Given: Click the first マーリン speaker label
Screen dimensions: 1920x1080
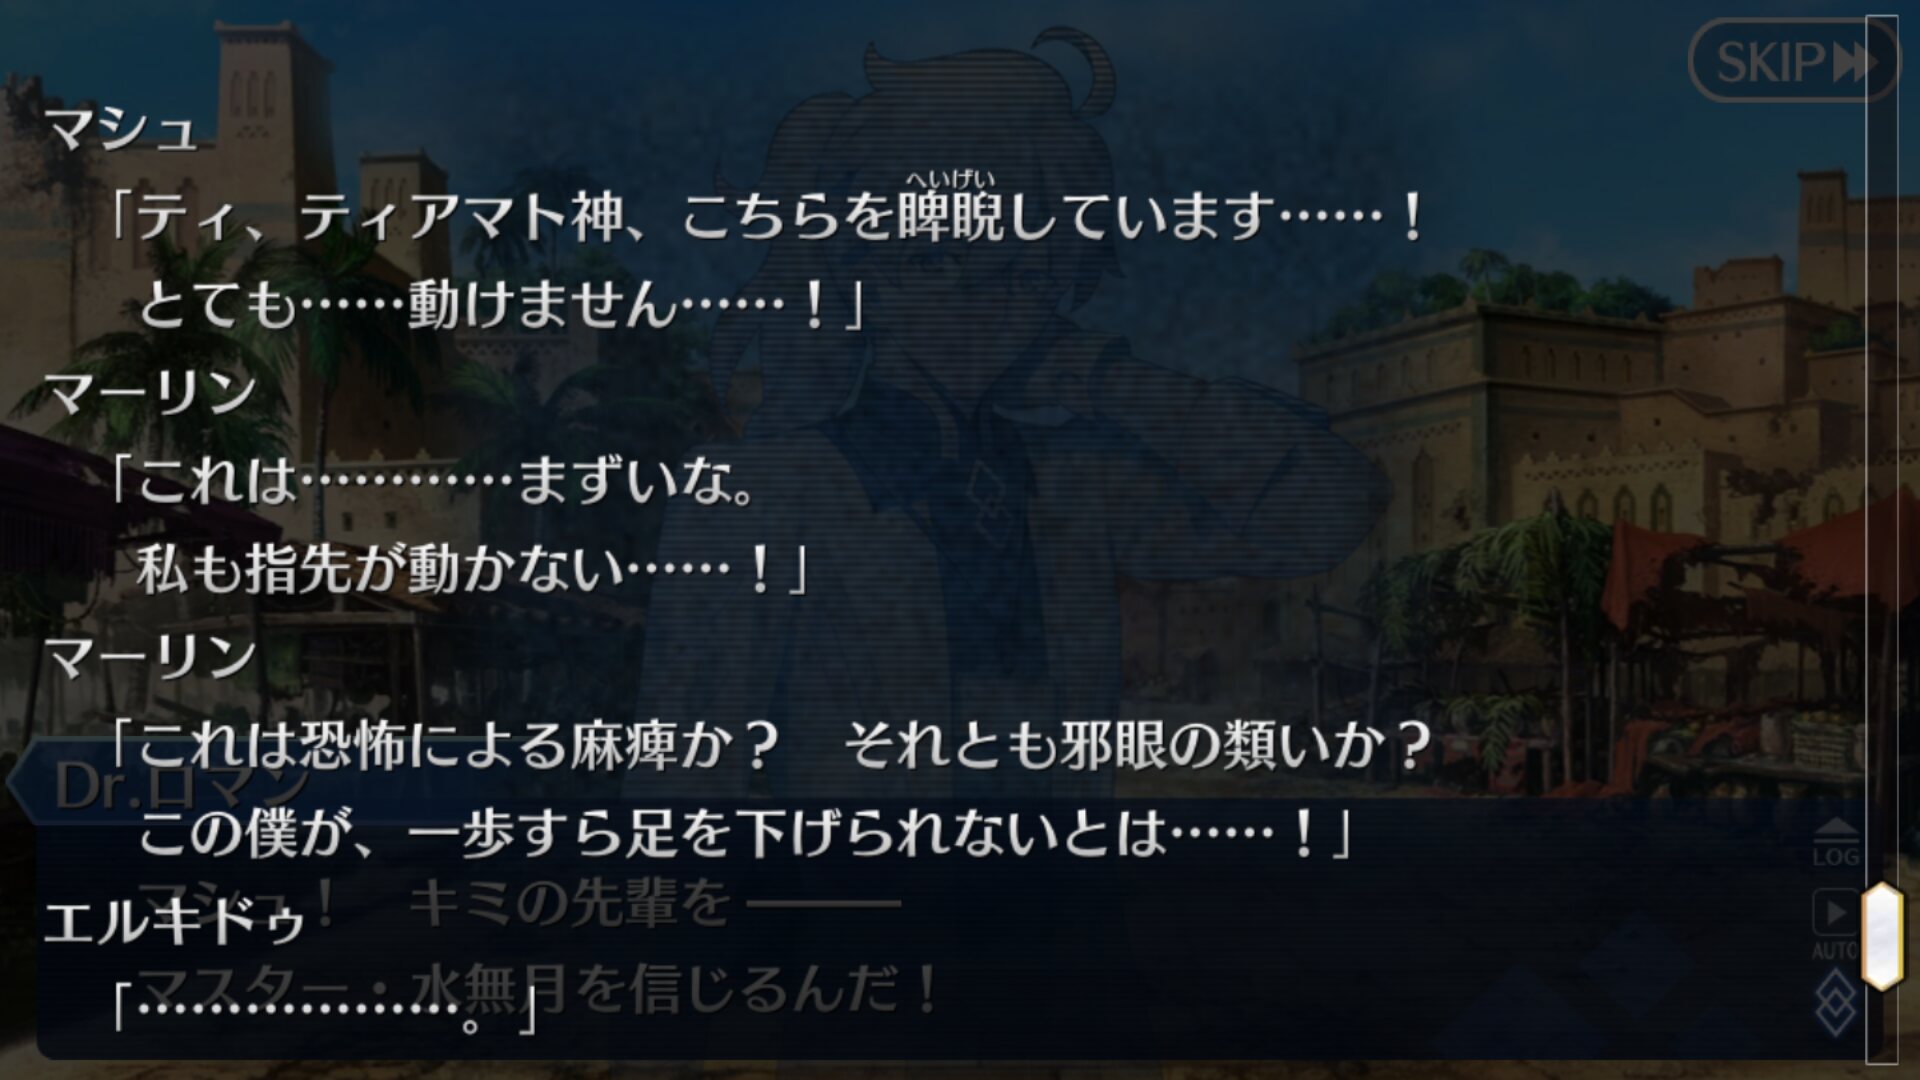Looking at the screenshot, I should 150,392.
